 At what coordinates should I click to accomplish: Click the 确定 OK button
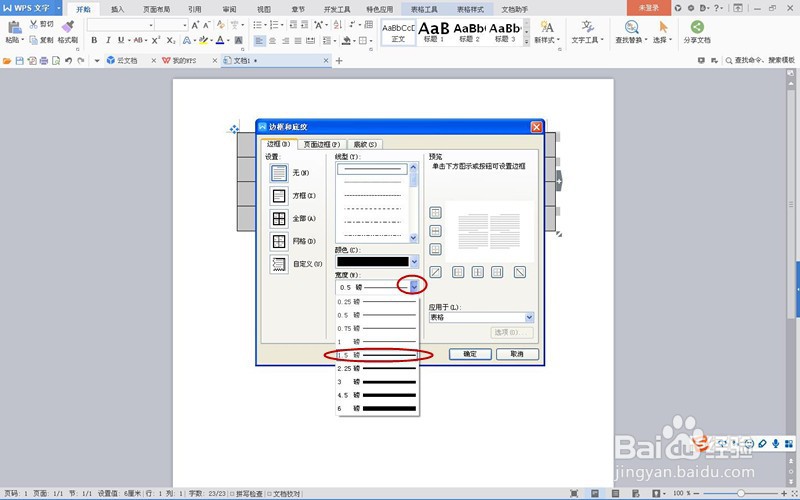(470, 354)
